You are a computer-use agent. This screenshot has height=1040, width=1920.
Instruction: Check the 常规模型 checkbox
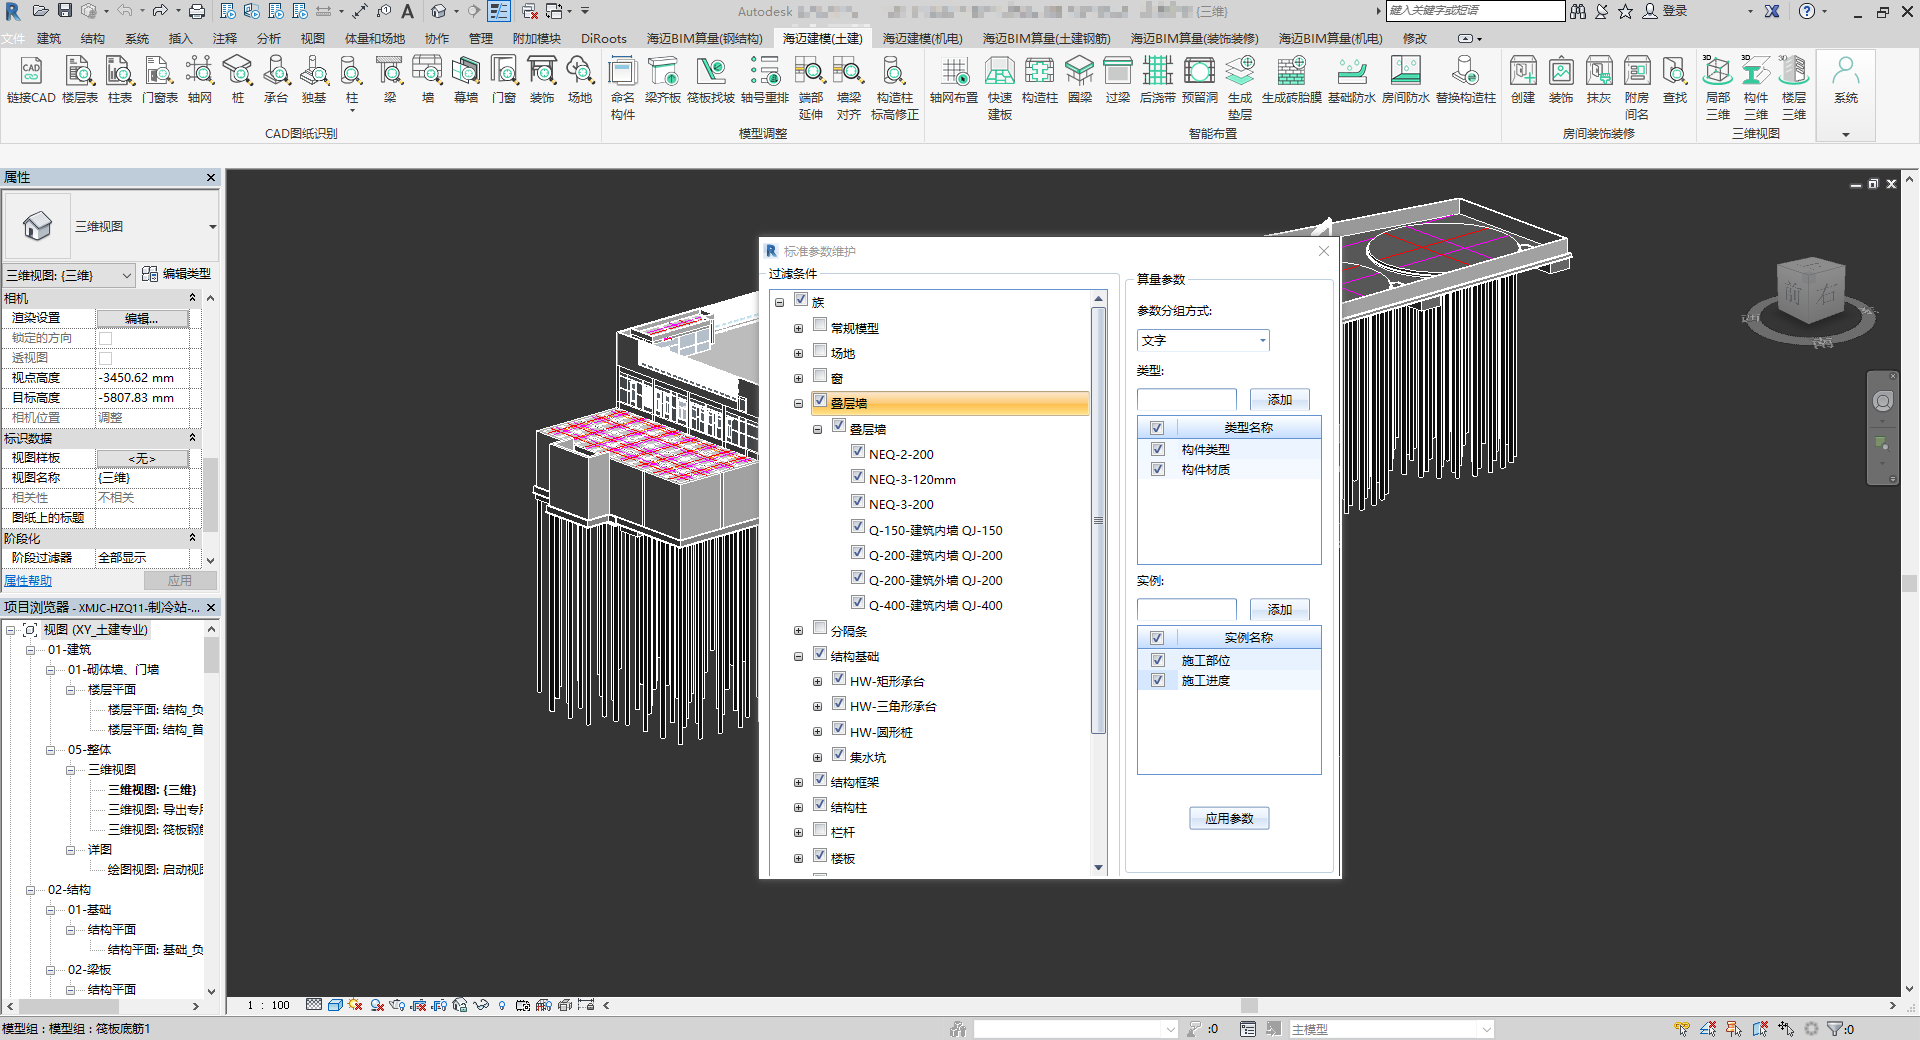point(820,325)
